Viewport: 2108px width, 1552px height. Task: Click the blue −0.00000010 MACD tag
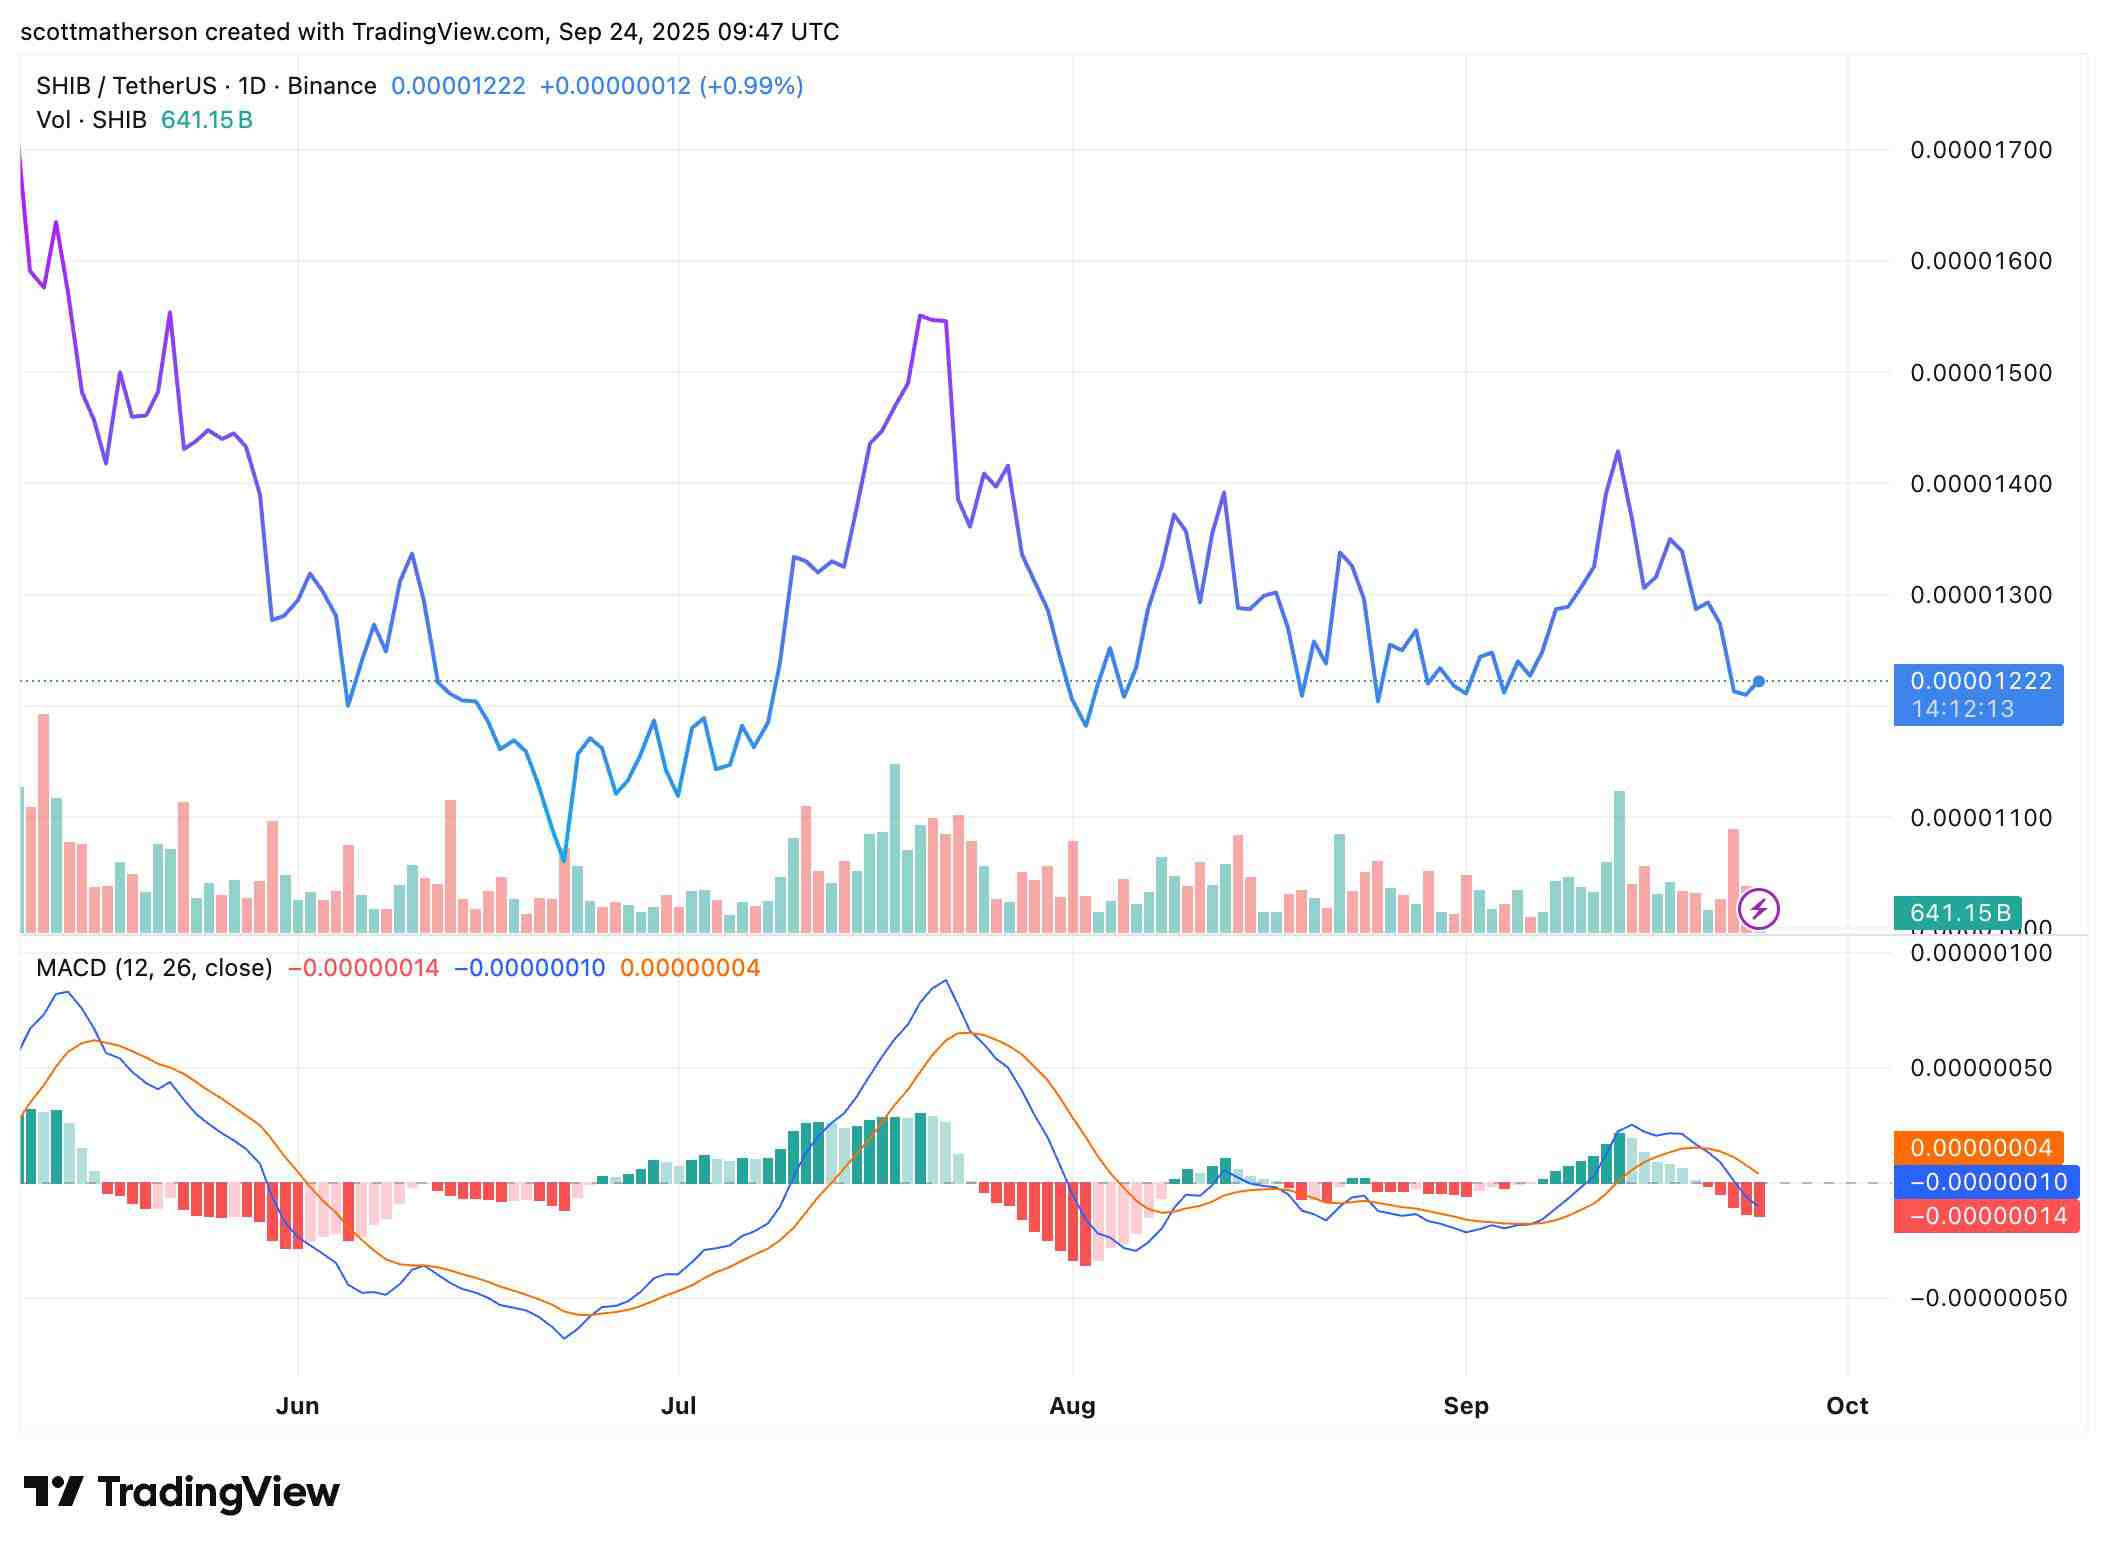pyautogui.click(x=1985, y=1182)
